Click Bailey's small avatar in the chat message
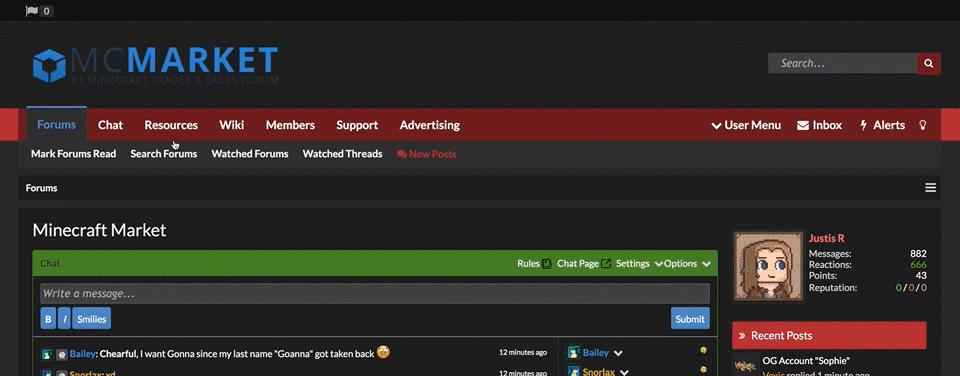This screenshot has width=960, height=376. click(47, 355)
